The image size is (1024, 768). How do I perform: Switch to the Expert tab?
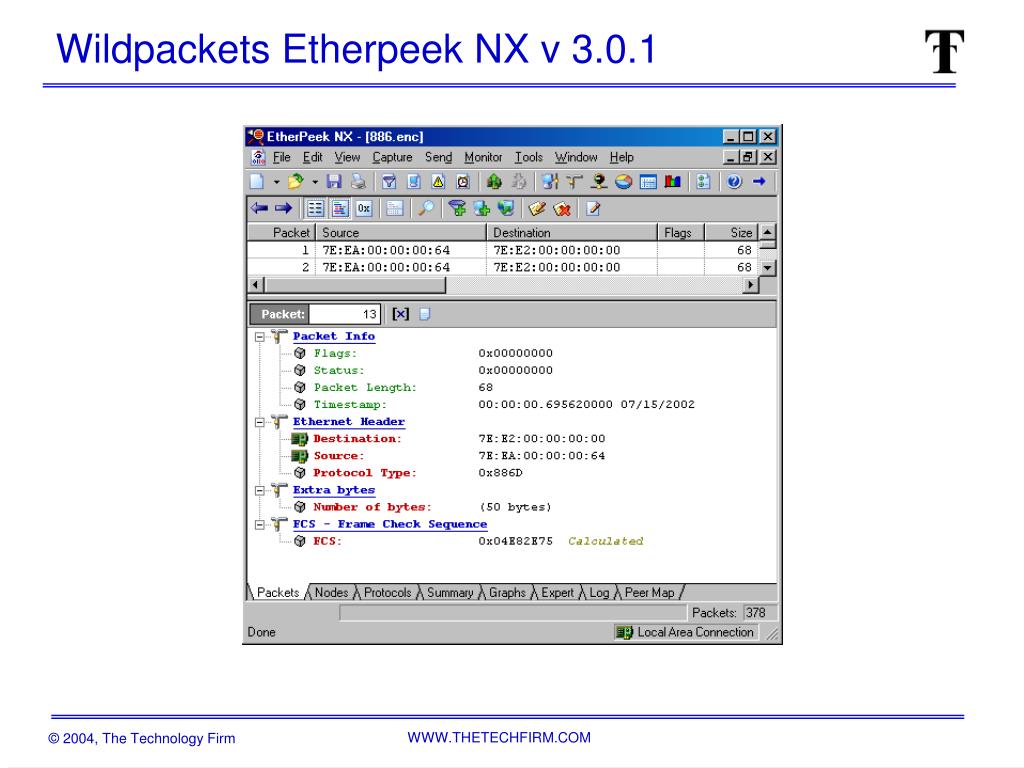tap(557, 592)
